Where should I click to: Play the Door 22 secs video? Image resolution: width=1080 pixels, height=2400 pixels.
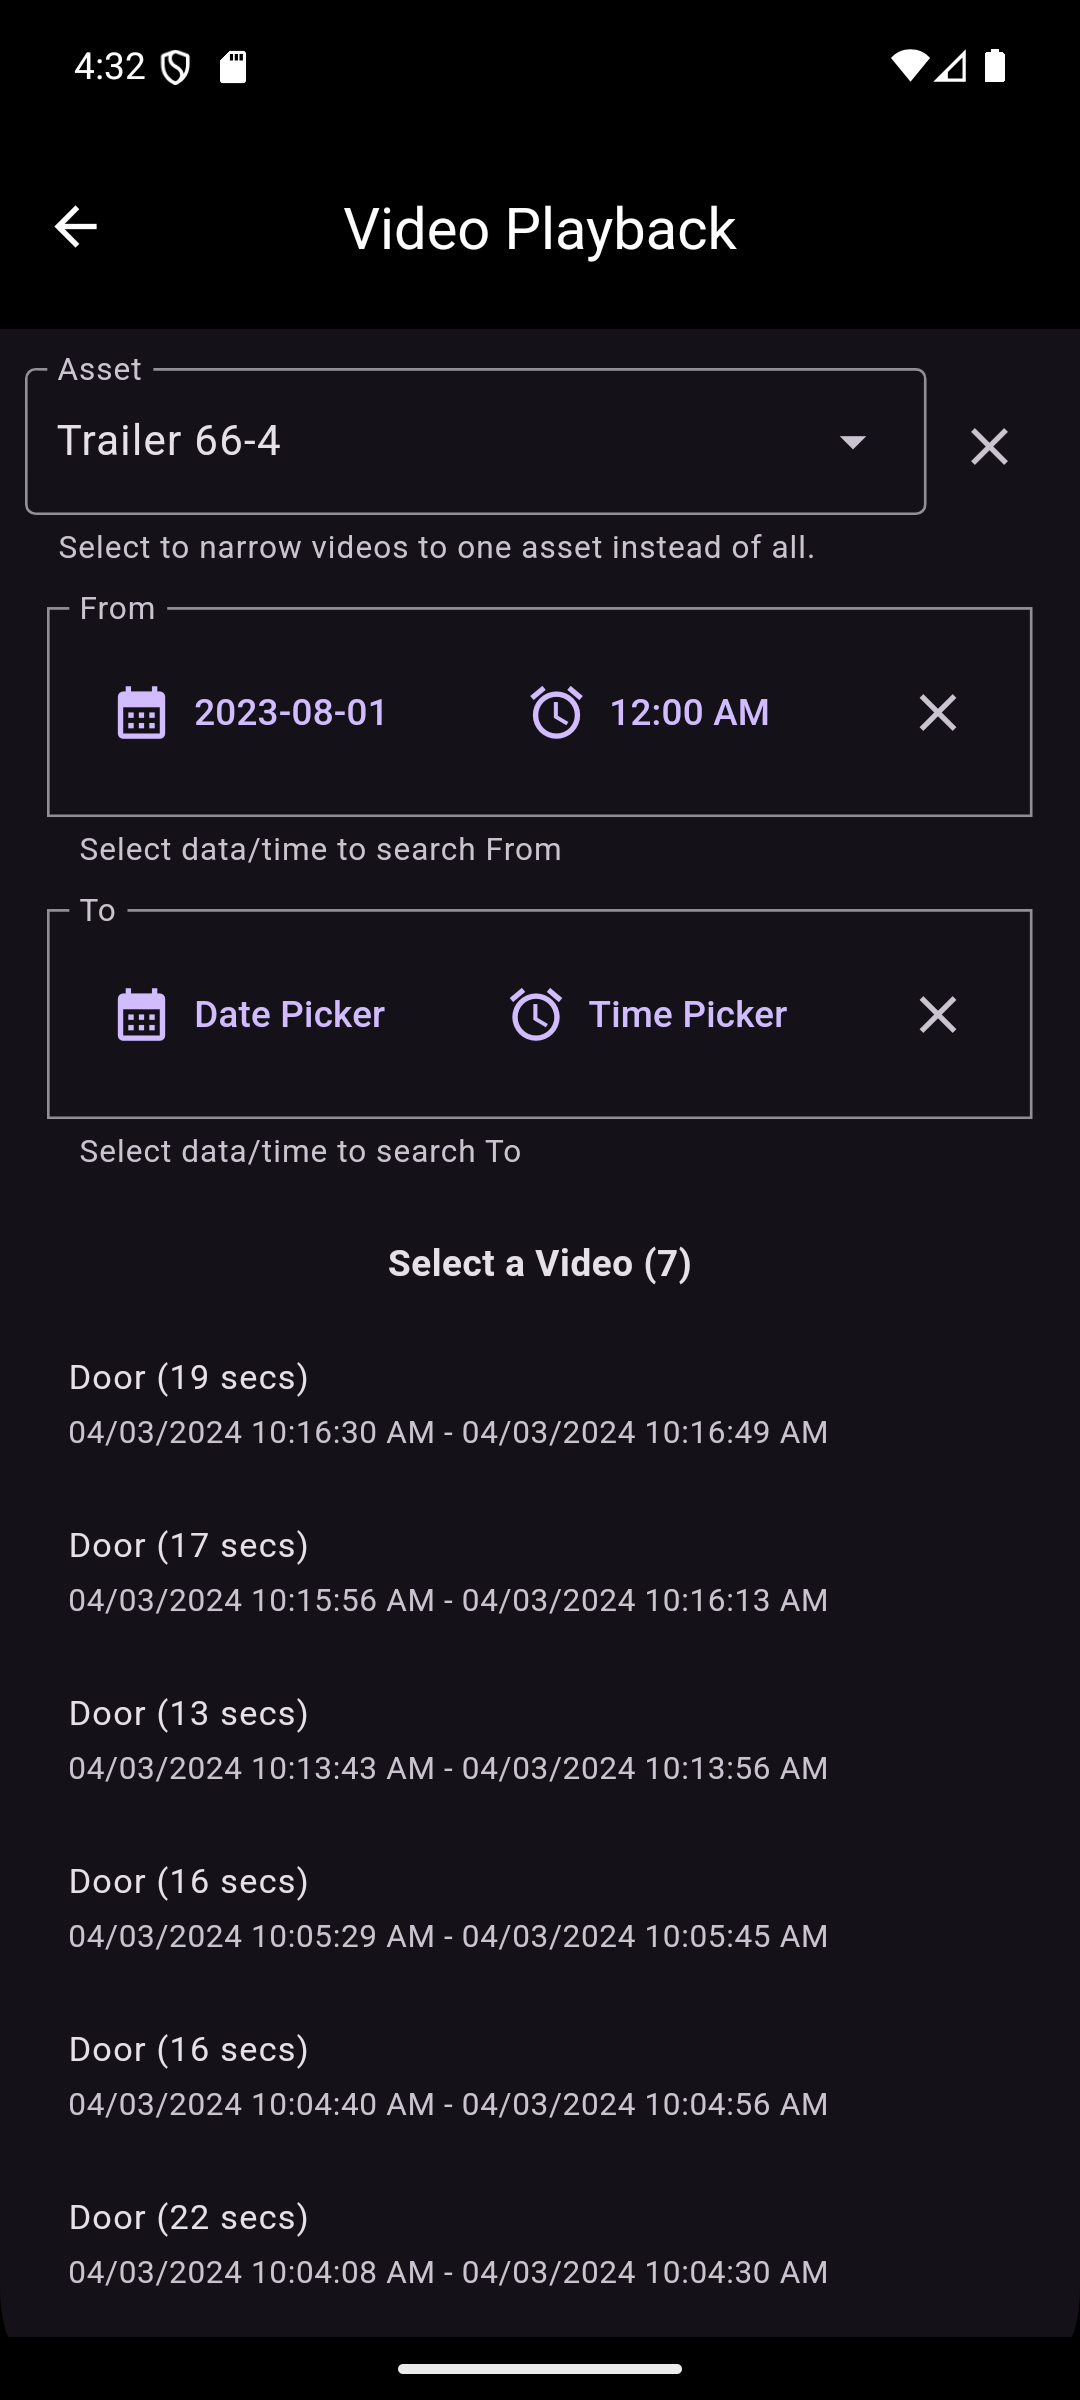448,2244
